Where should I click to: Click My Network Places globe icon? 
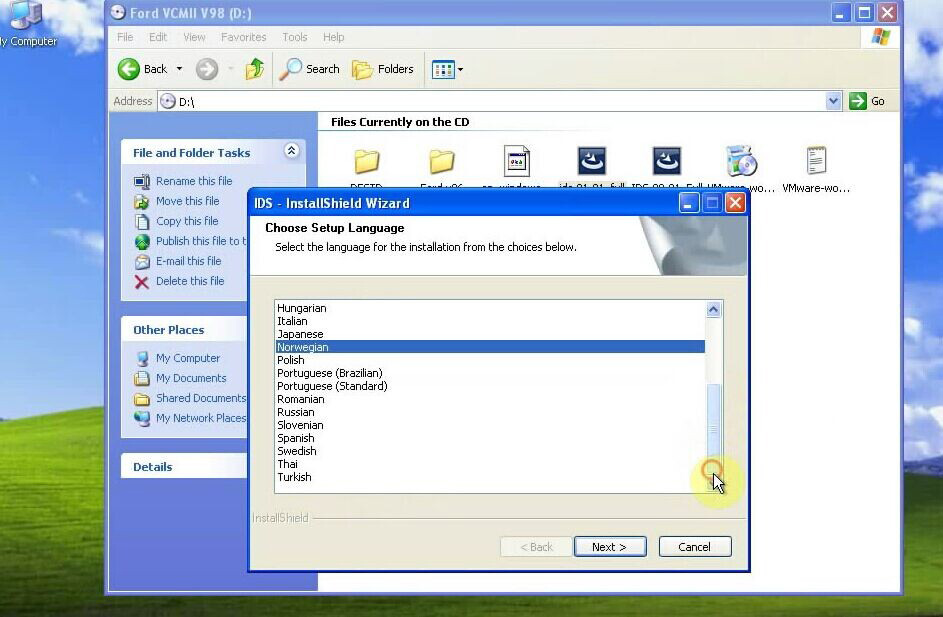click(x=142, y=419)
